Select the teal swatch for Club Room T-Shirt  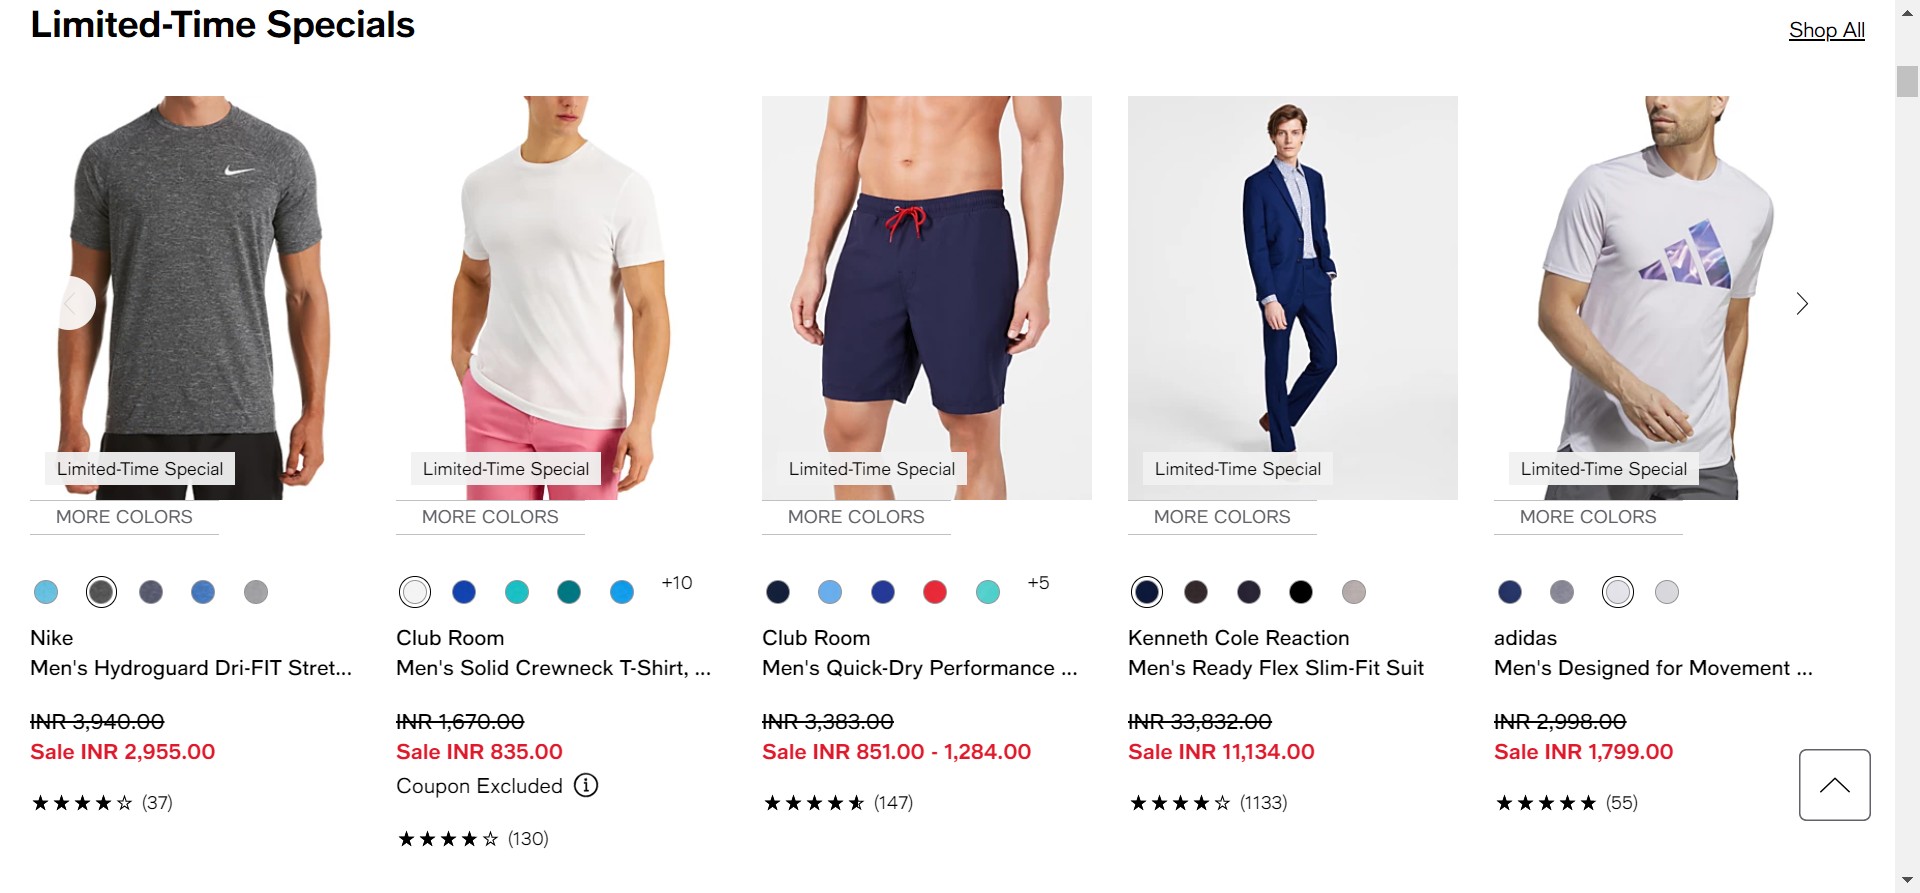click(569, 592)
